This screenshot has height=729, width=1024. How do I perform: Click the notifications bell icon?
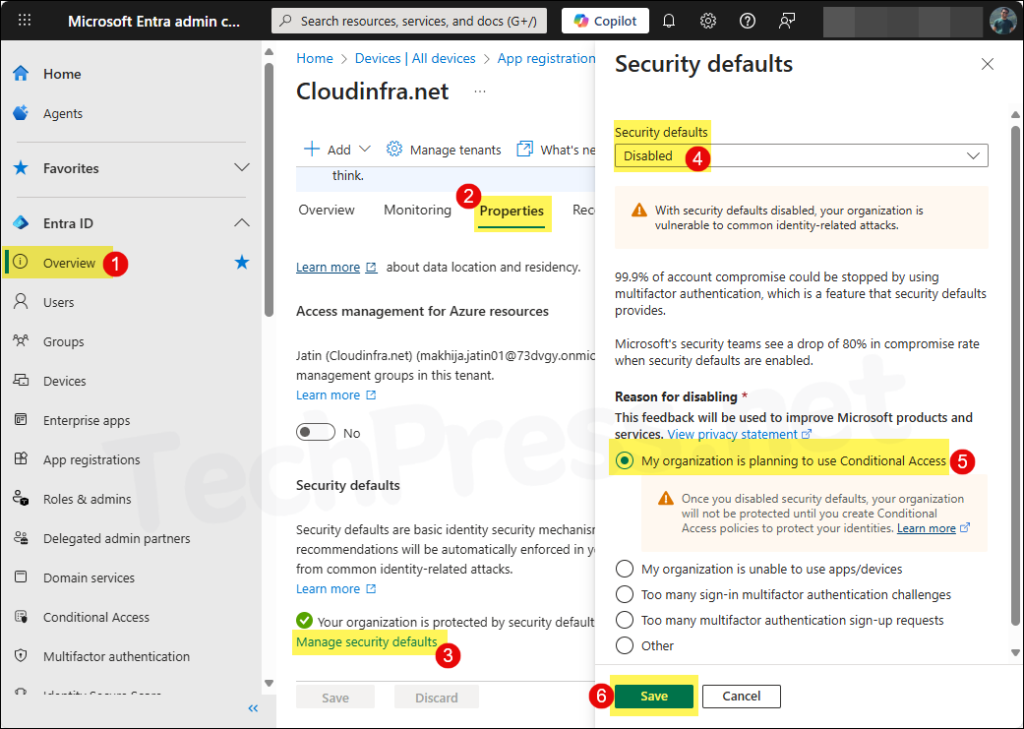(x=669, y=20)
